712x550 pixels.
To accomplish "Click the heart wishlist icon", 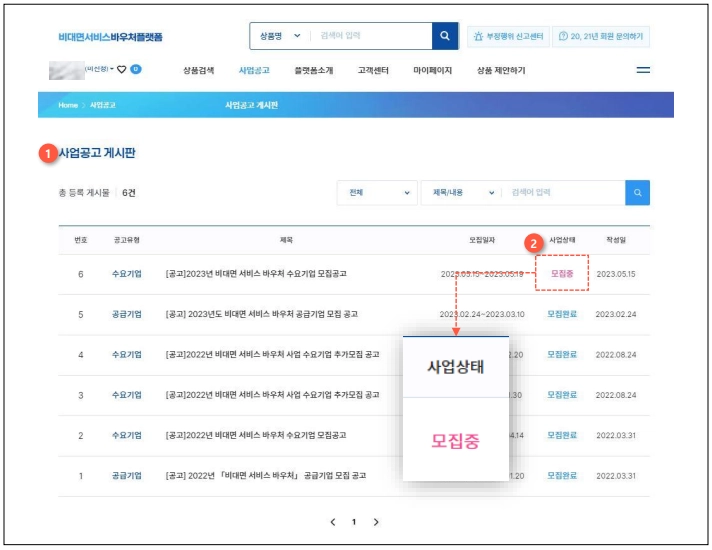I will coord(121,69).
